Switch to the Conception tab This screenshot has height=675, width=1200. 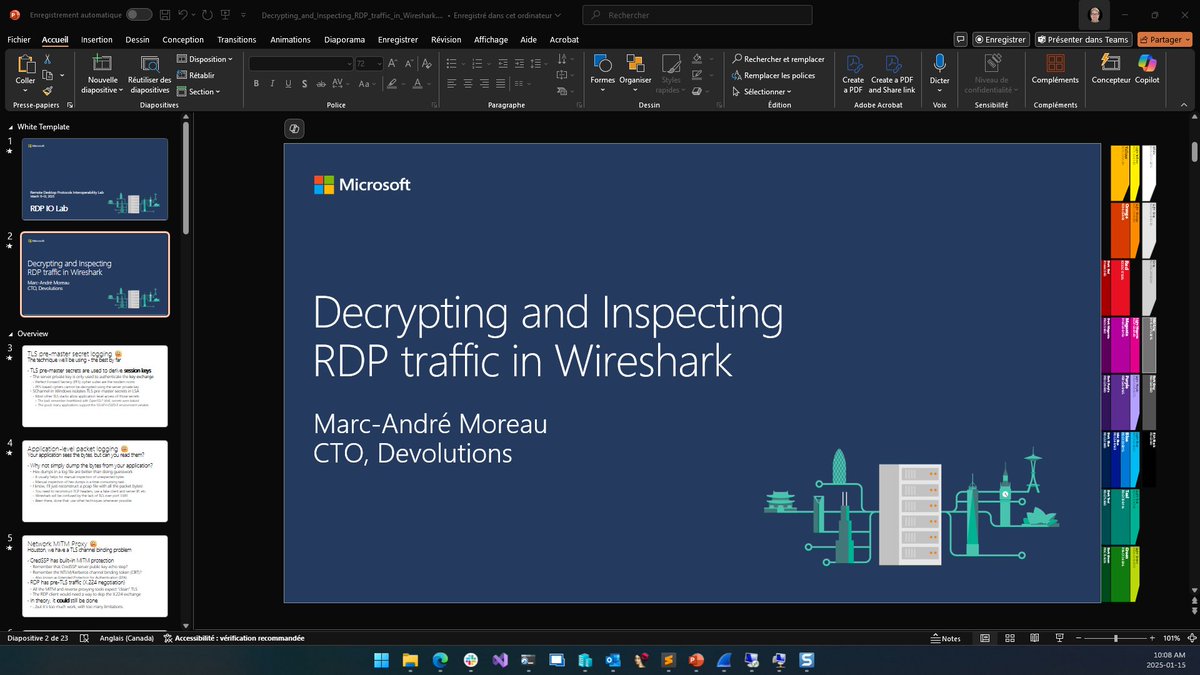point(183,39)
